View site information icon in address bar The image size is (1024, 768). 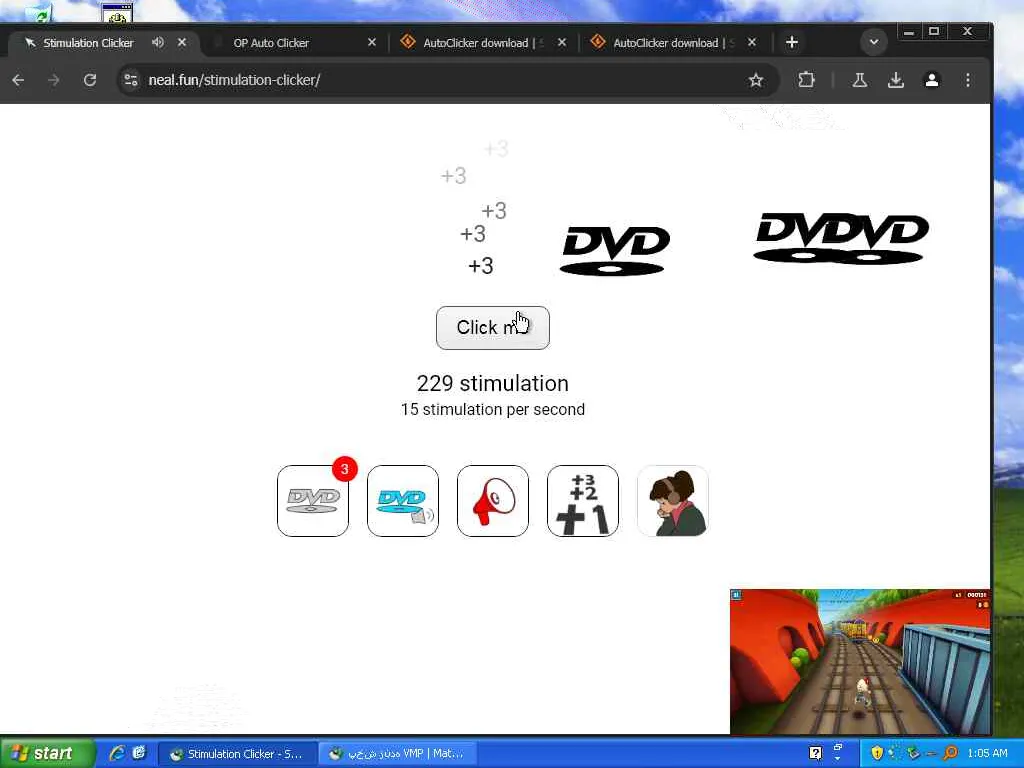(131, 80)
